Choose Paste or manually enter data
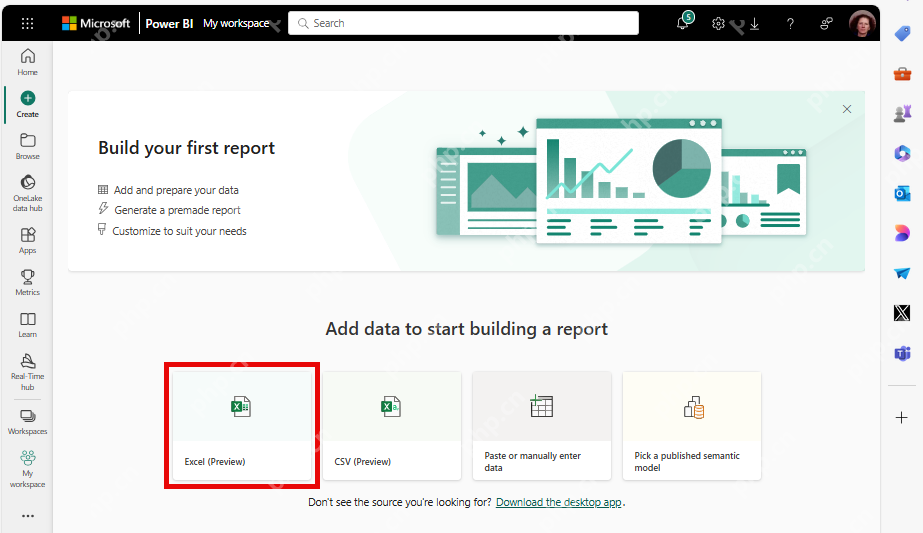Image resolution: width=923 pixels, height=533 pixels. 542,425
